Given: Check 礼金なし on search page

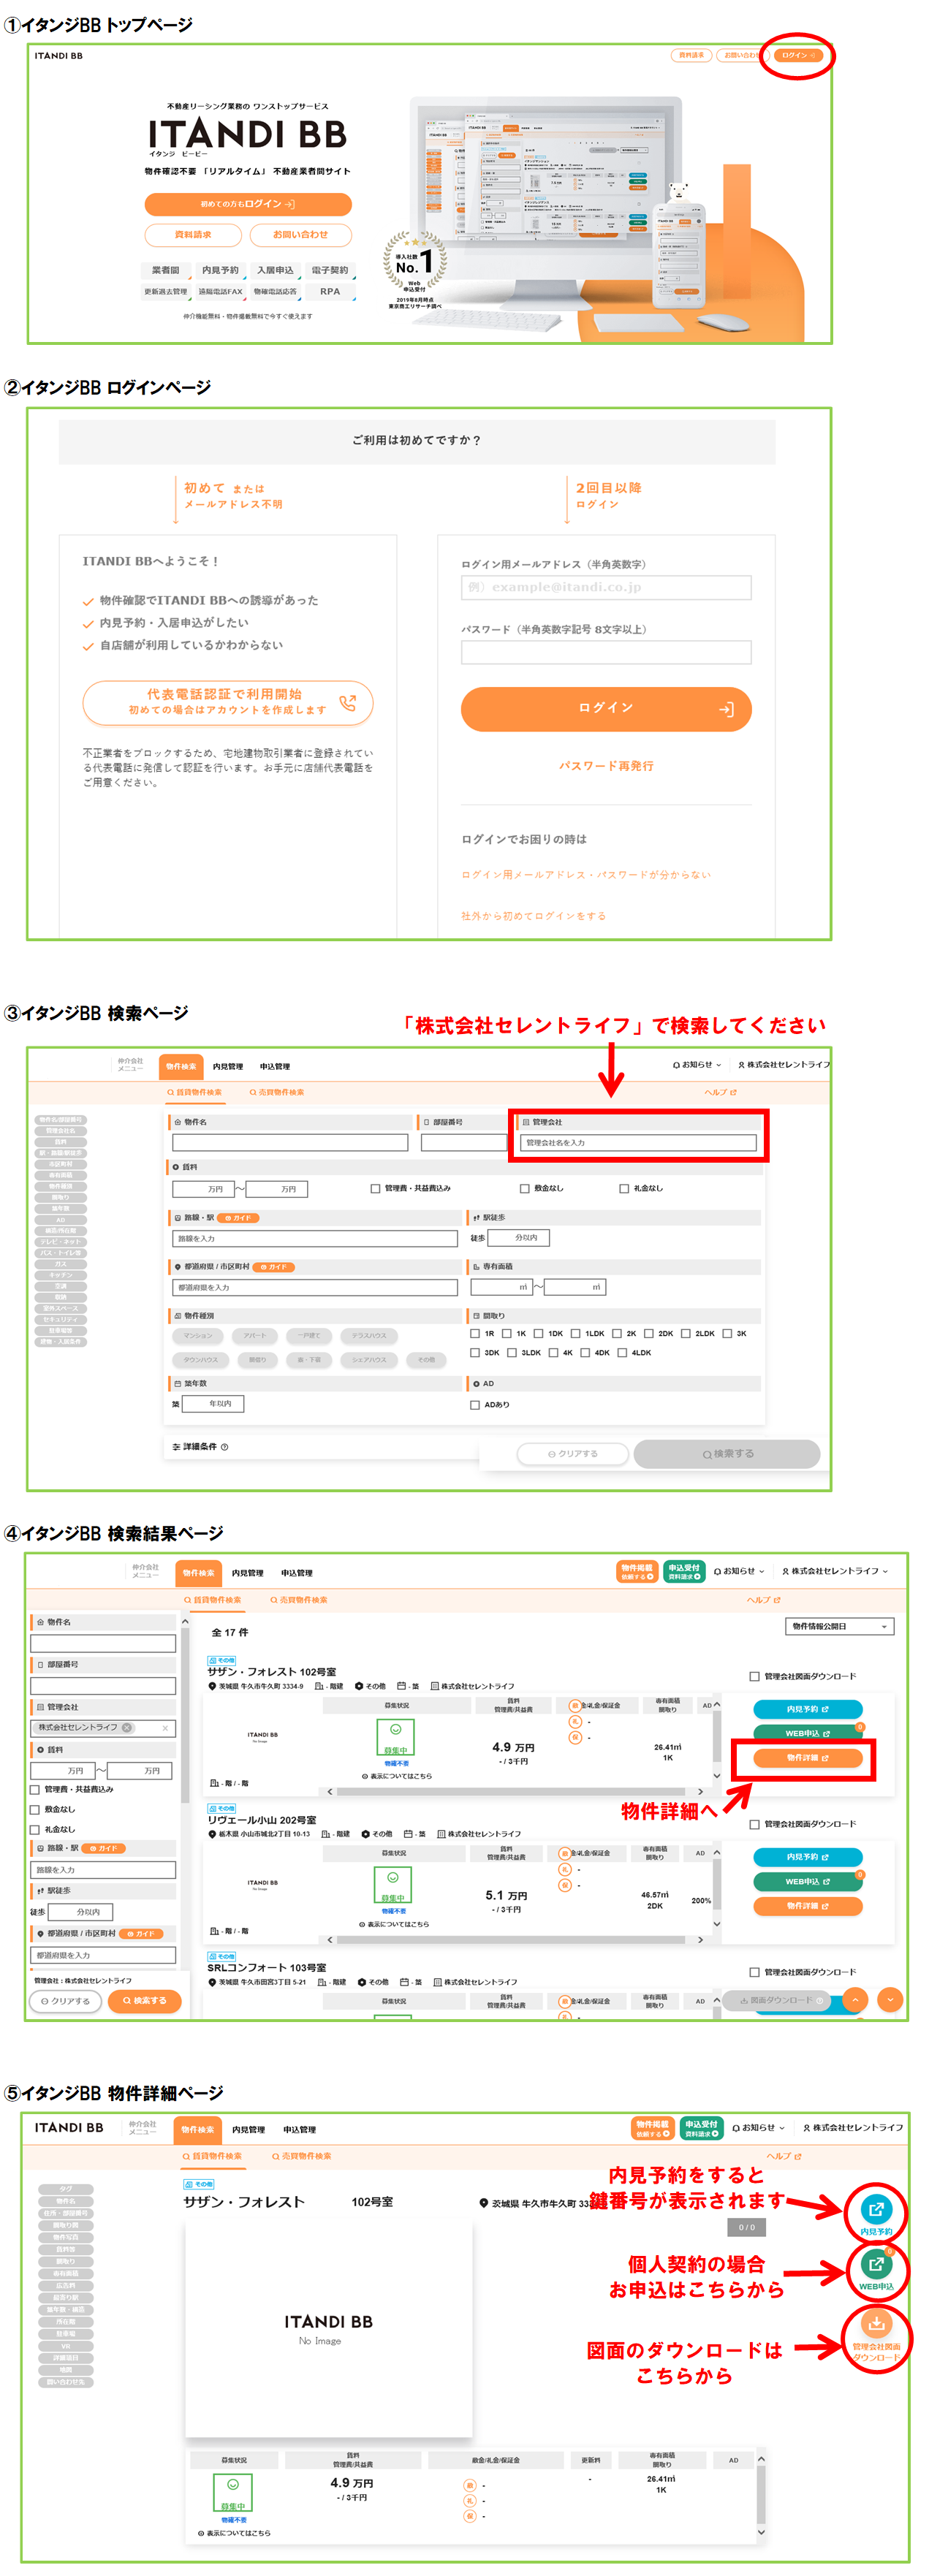Looking at the screenshot, I should point(624,1188).
